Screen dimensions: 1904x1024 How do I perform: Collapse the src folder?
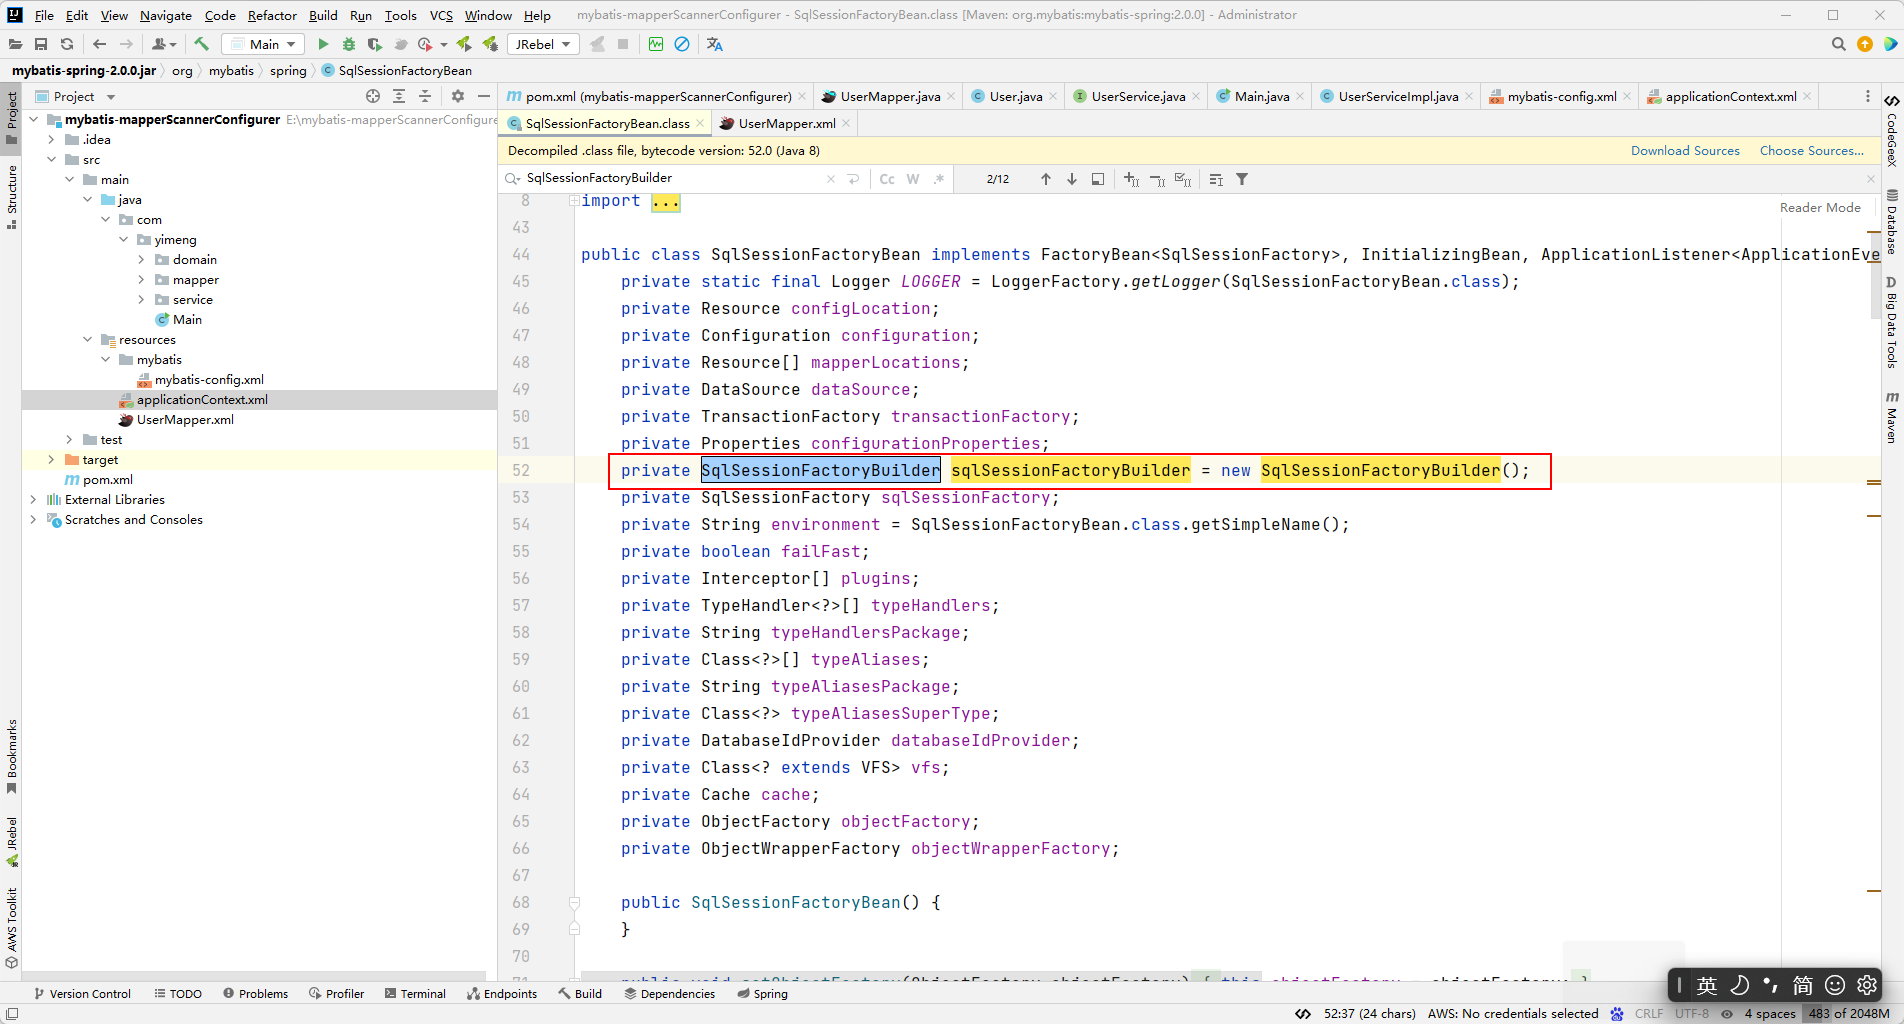(x=51, y=159)
